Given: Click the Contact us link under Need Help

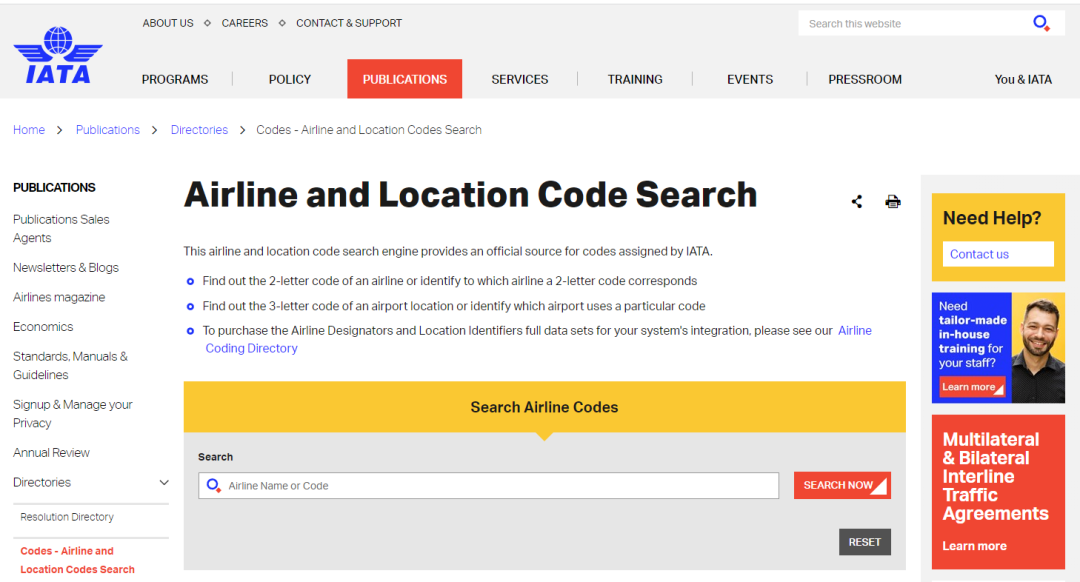Looking at the screenshot, I should click(979, 254).
